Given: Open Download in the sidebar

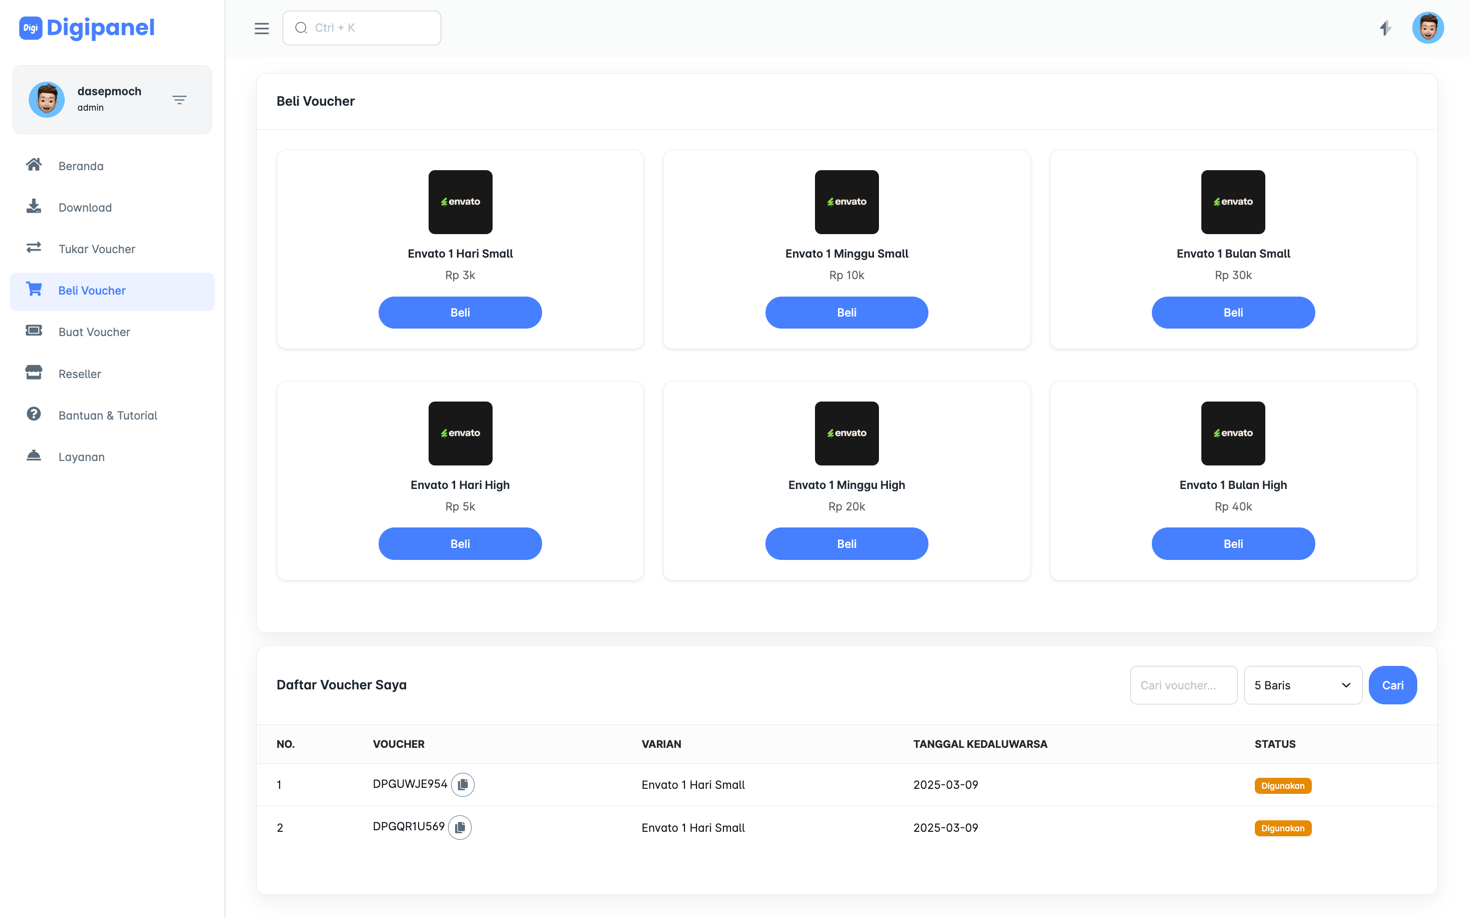Looking at the screenshot, I should coord(112,207).
